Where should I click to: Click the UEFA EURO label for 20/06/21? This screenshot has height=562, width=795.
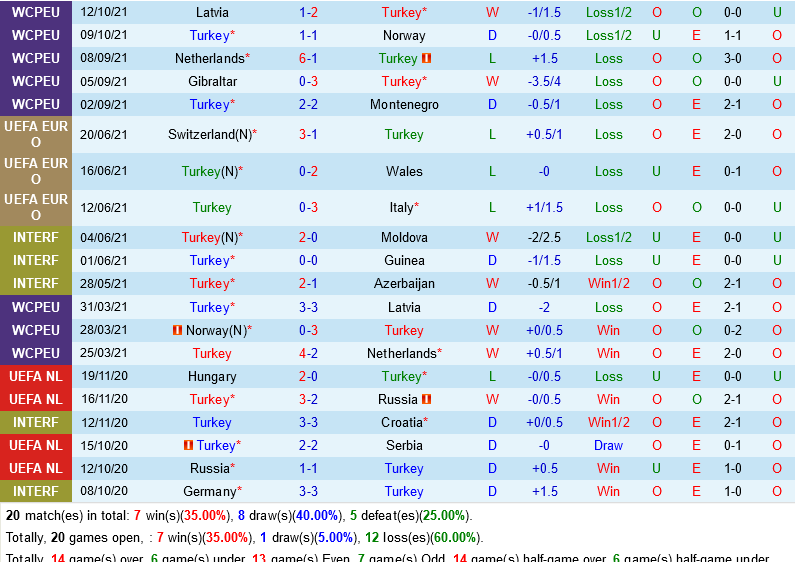tap(35, 134)
